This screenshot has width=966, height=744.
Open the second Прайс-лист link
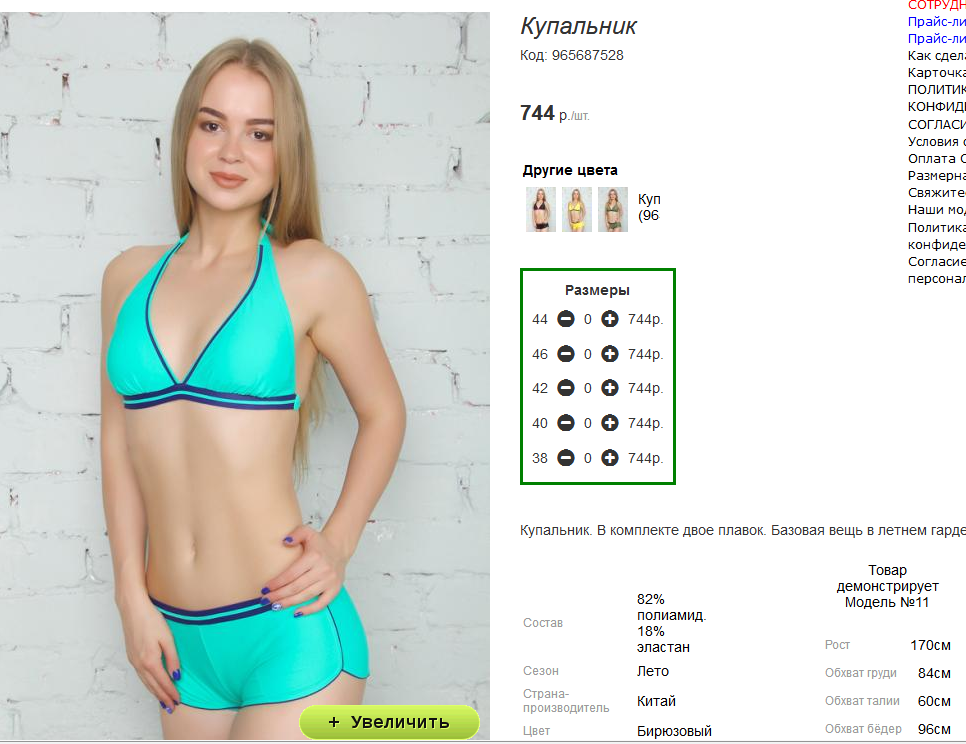[x=936, y=39]
